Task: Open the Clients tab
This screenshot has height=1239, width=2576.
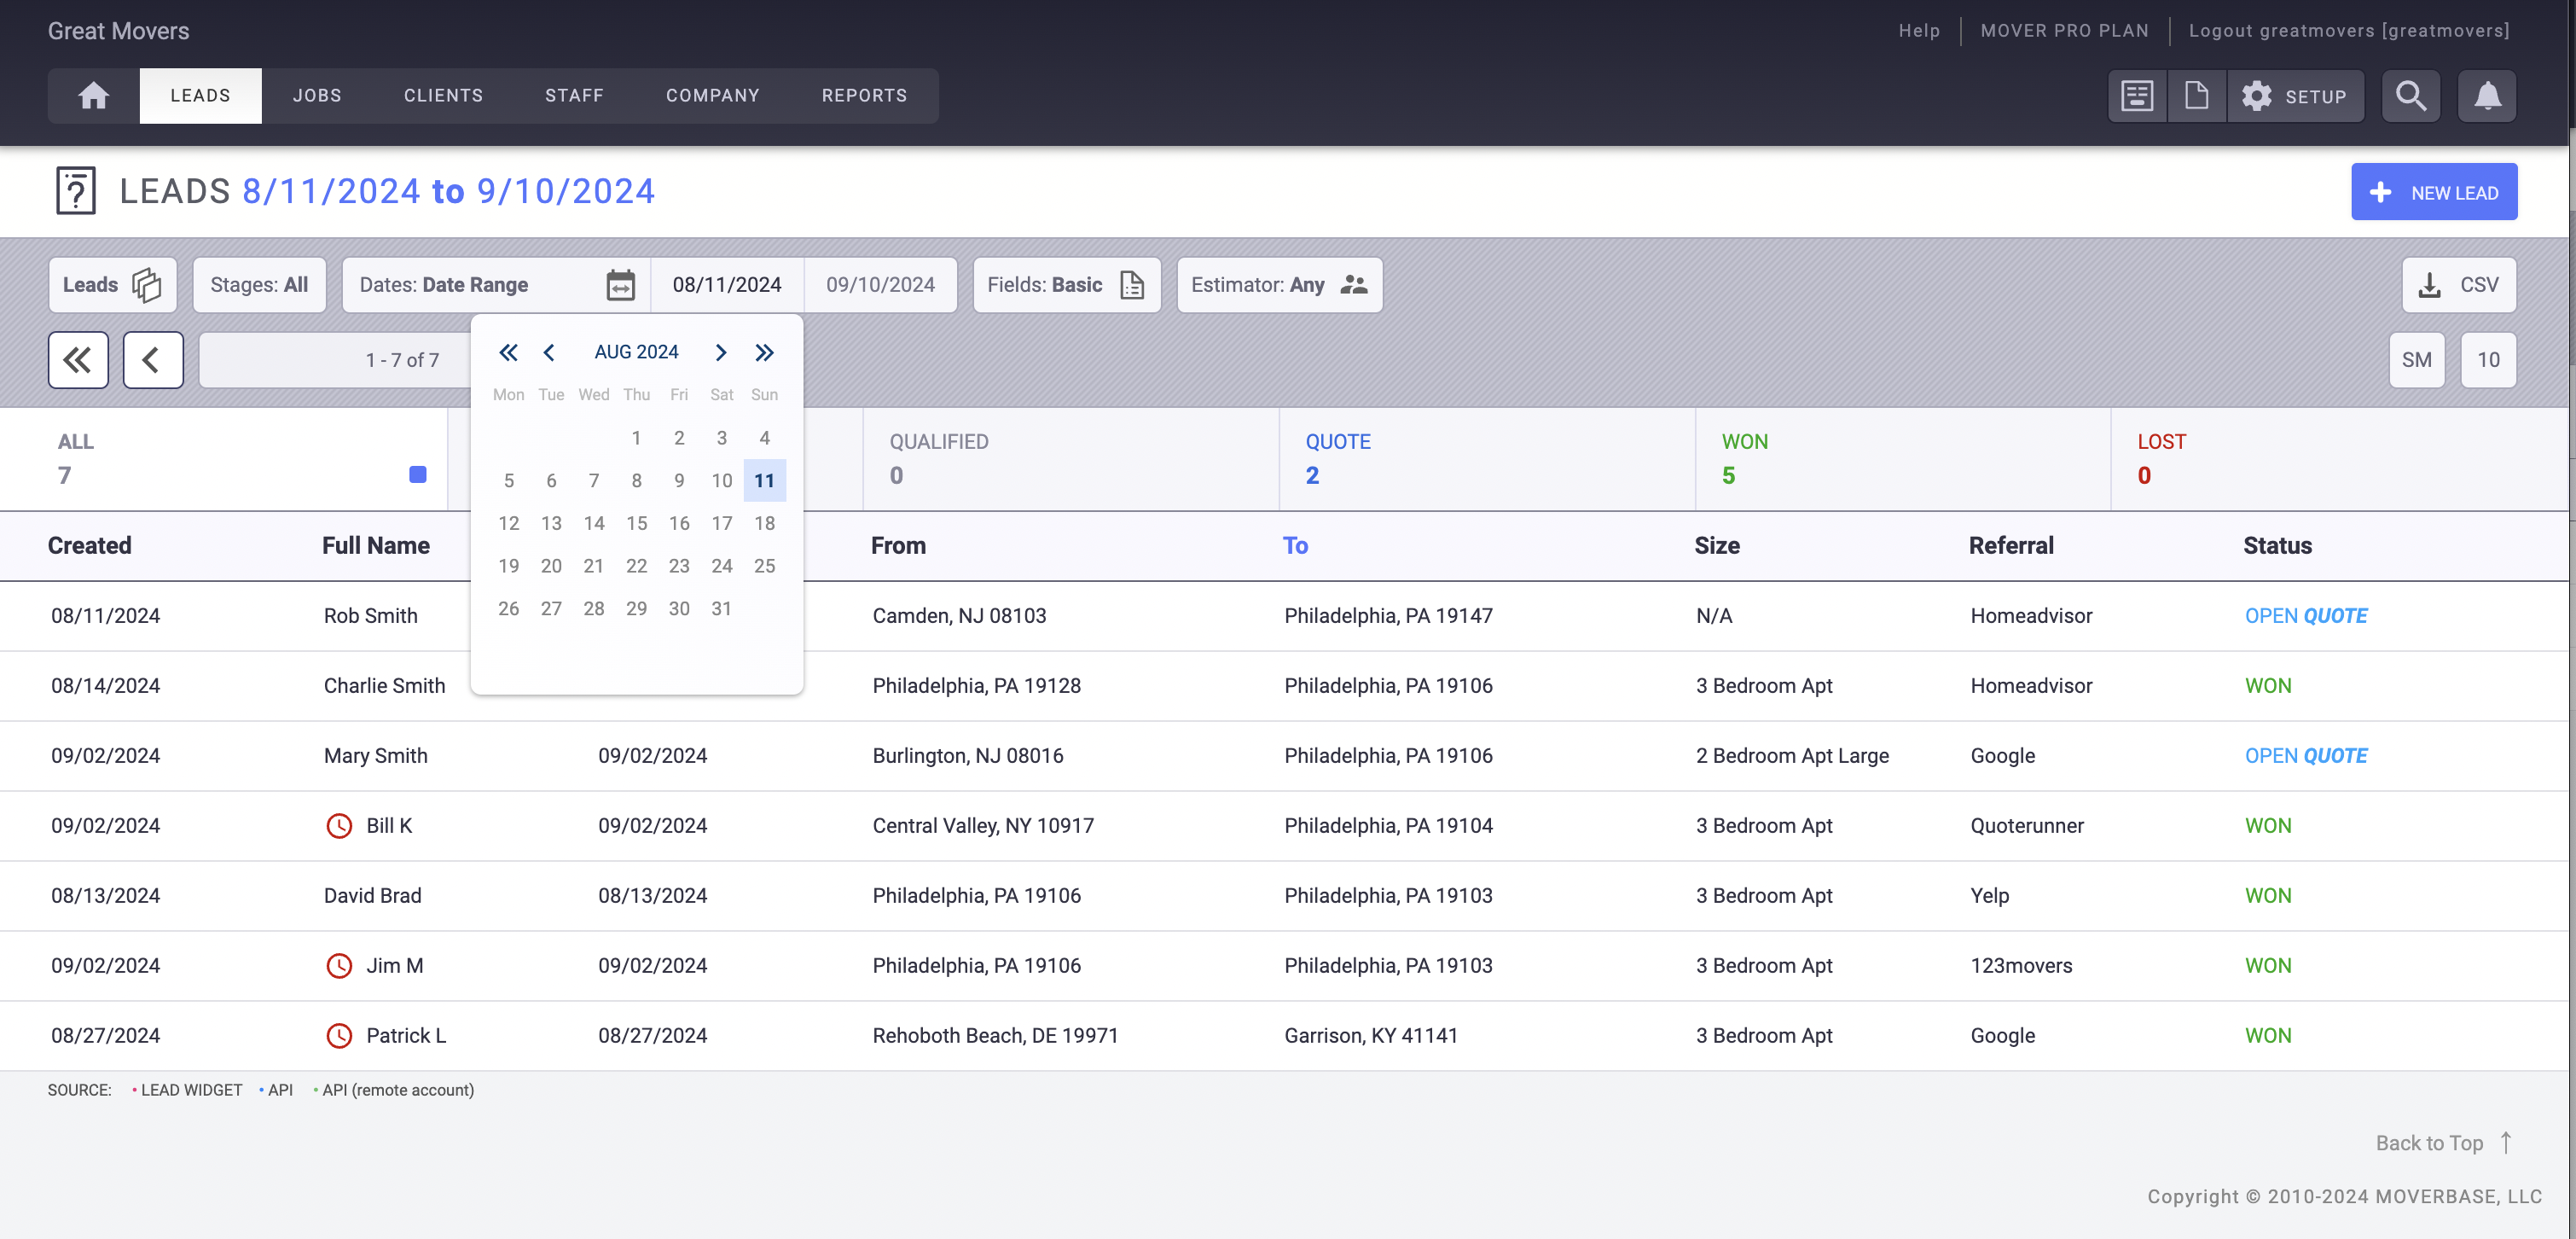Action: (443, 96)
